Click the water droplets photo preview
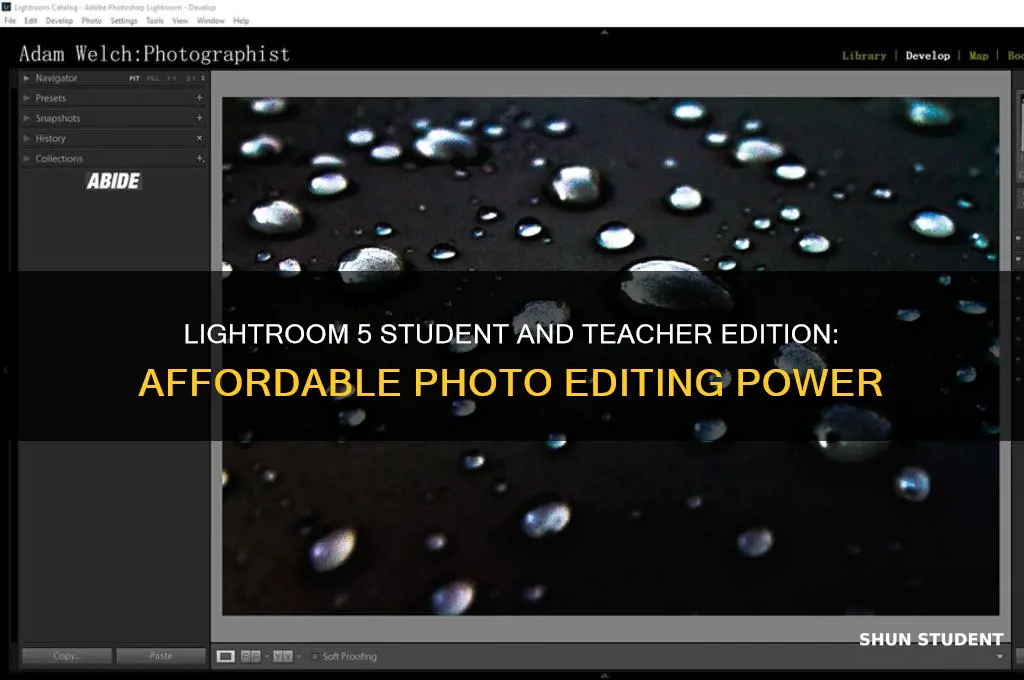 pos(610,356)
